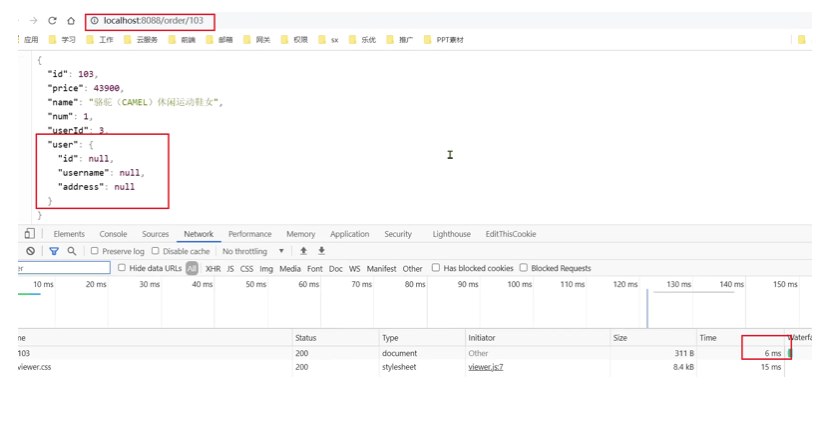Check Has blocked cookies
The image size is (825, 424).
point(436,268)
